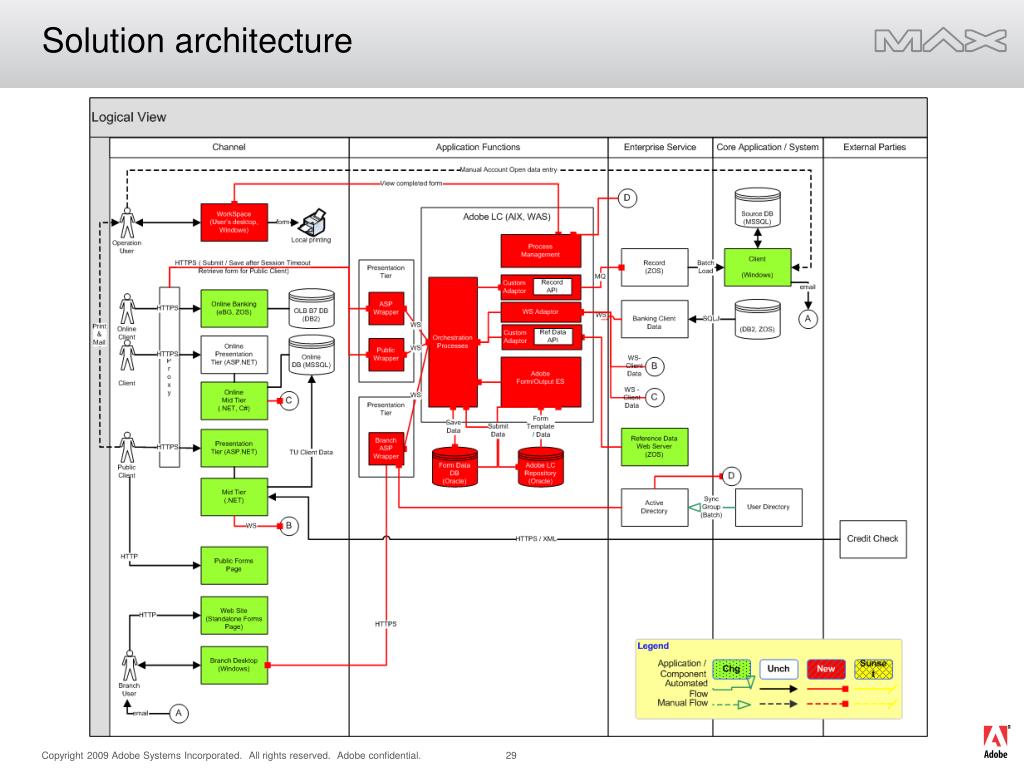This screenshot has width=1024, height=768.
Task: Select the Online Client person icon
Action: pos(127,308)
